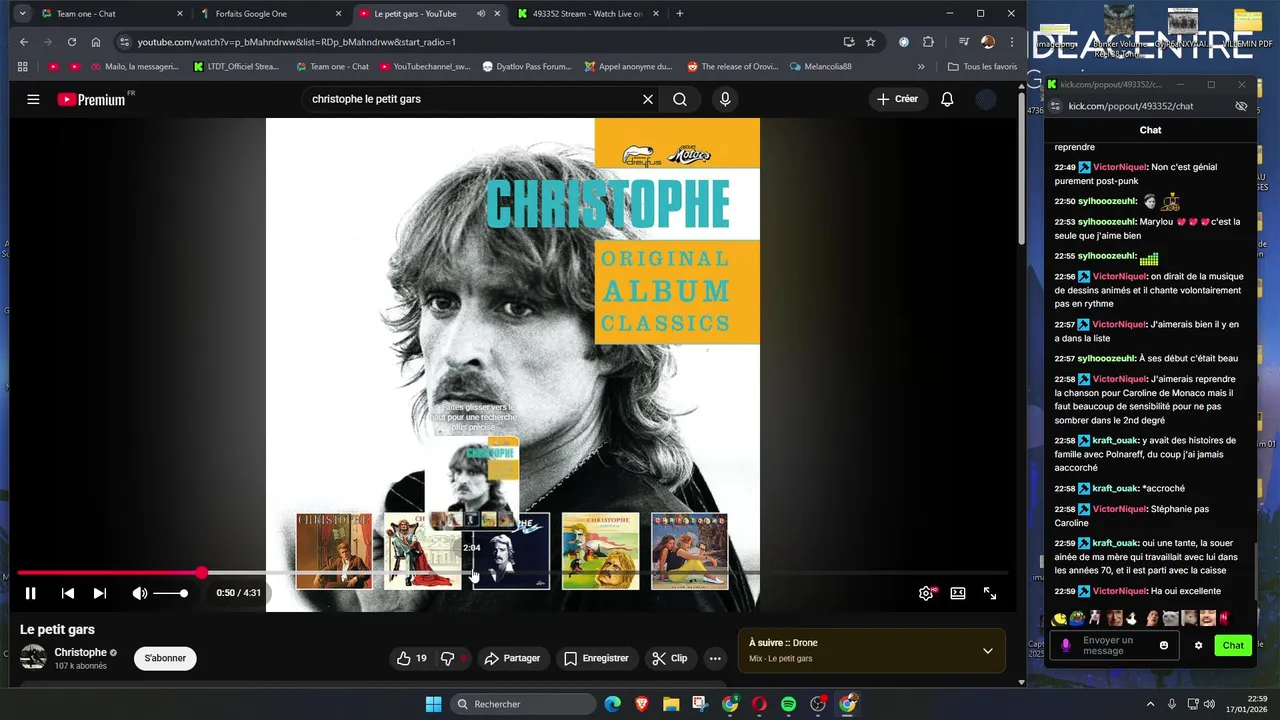Pause the YouTube video
The image size is (1280, 720).
[x=30, y=593]
